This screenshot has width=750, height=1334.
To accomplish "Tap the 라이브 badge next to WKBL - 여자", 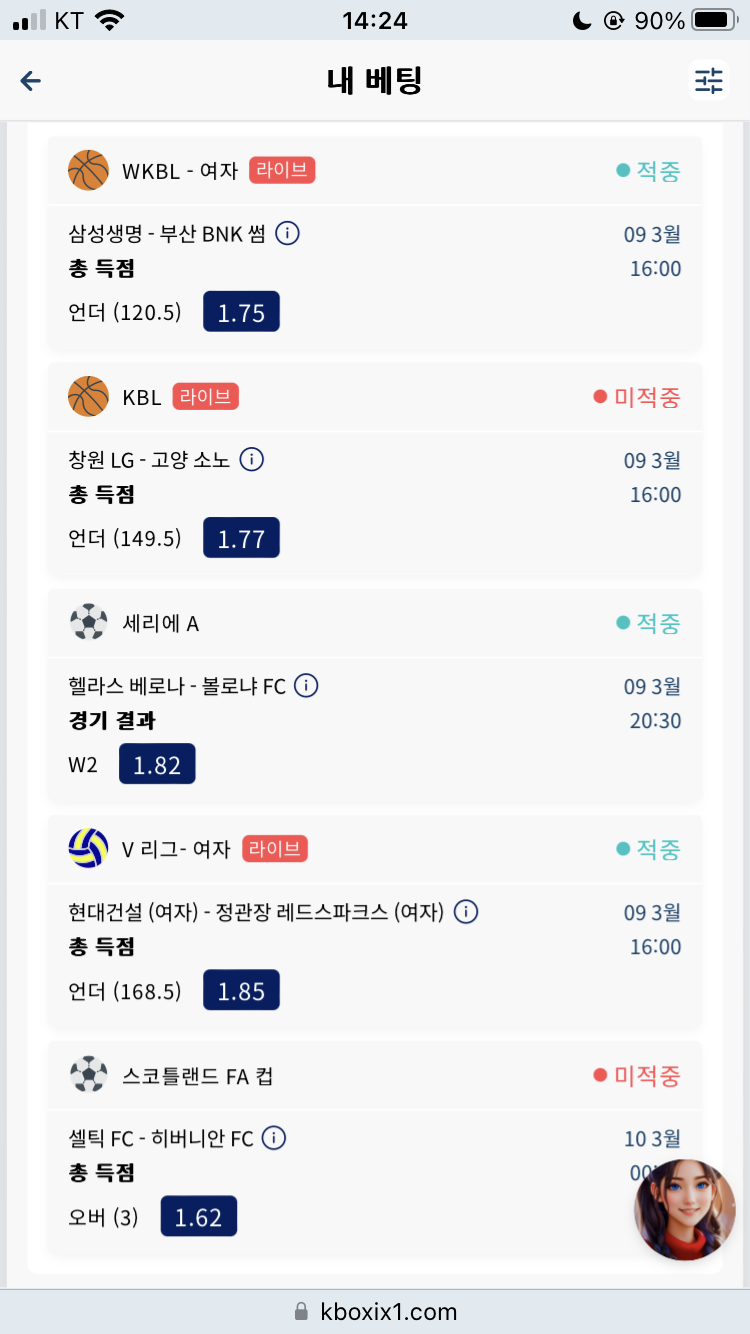I will 282,171.
